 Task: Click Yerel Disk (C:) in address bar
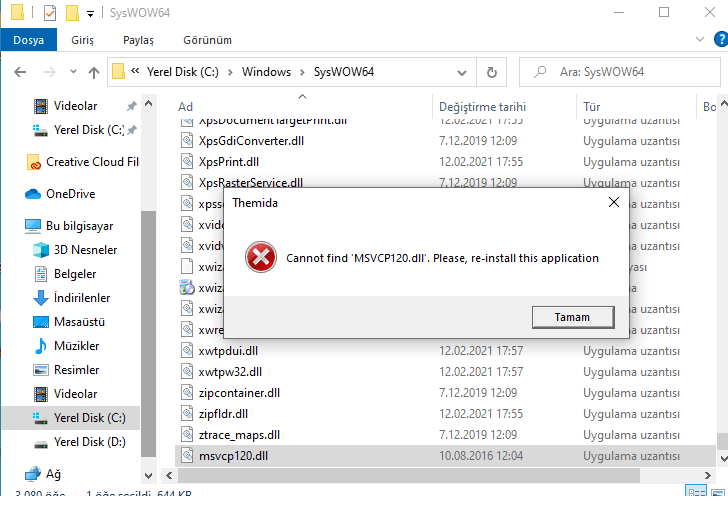tap(182, 72)
